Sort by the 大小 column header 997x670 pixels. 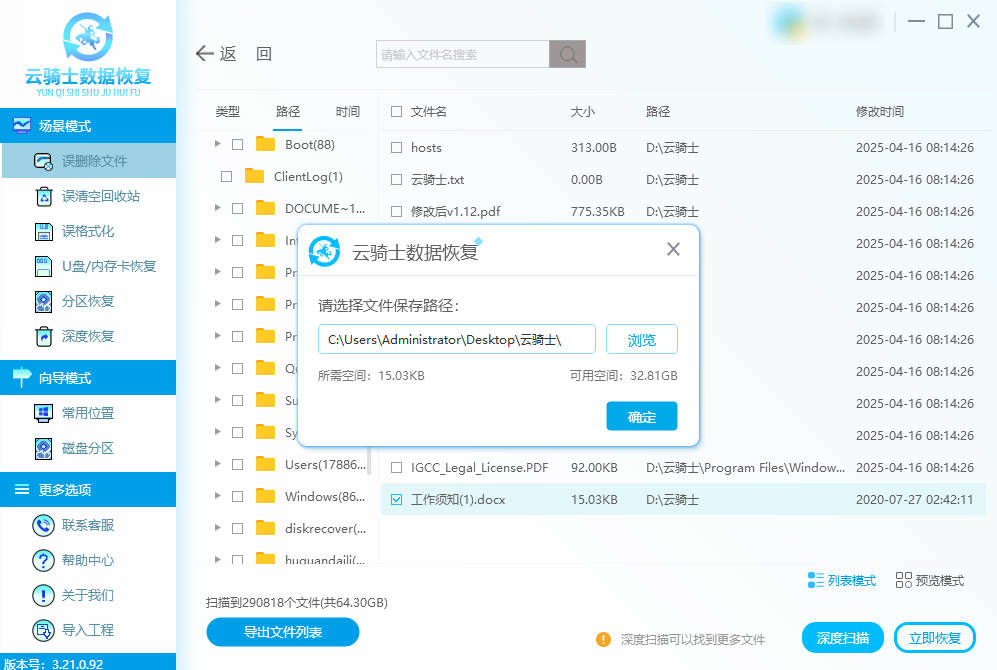click(x=583, y=111)
